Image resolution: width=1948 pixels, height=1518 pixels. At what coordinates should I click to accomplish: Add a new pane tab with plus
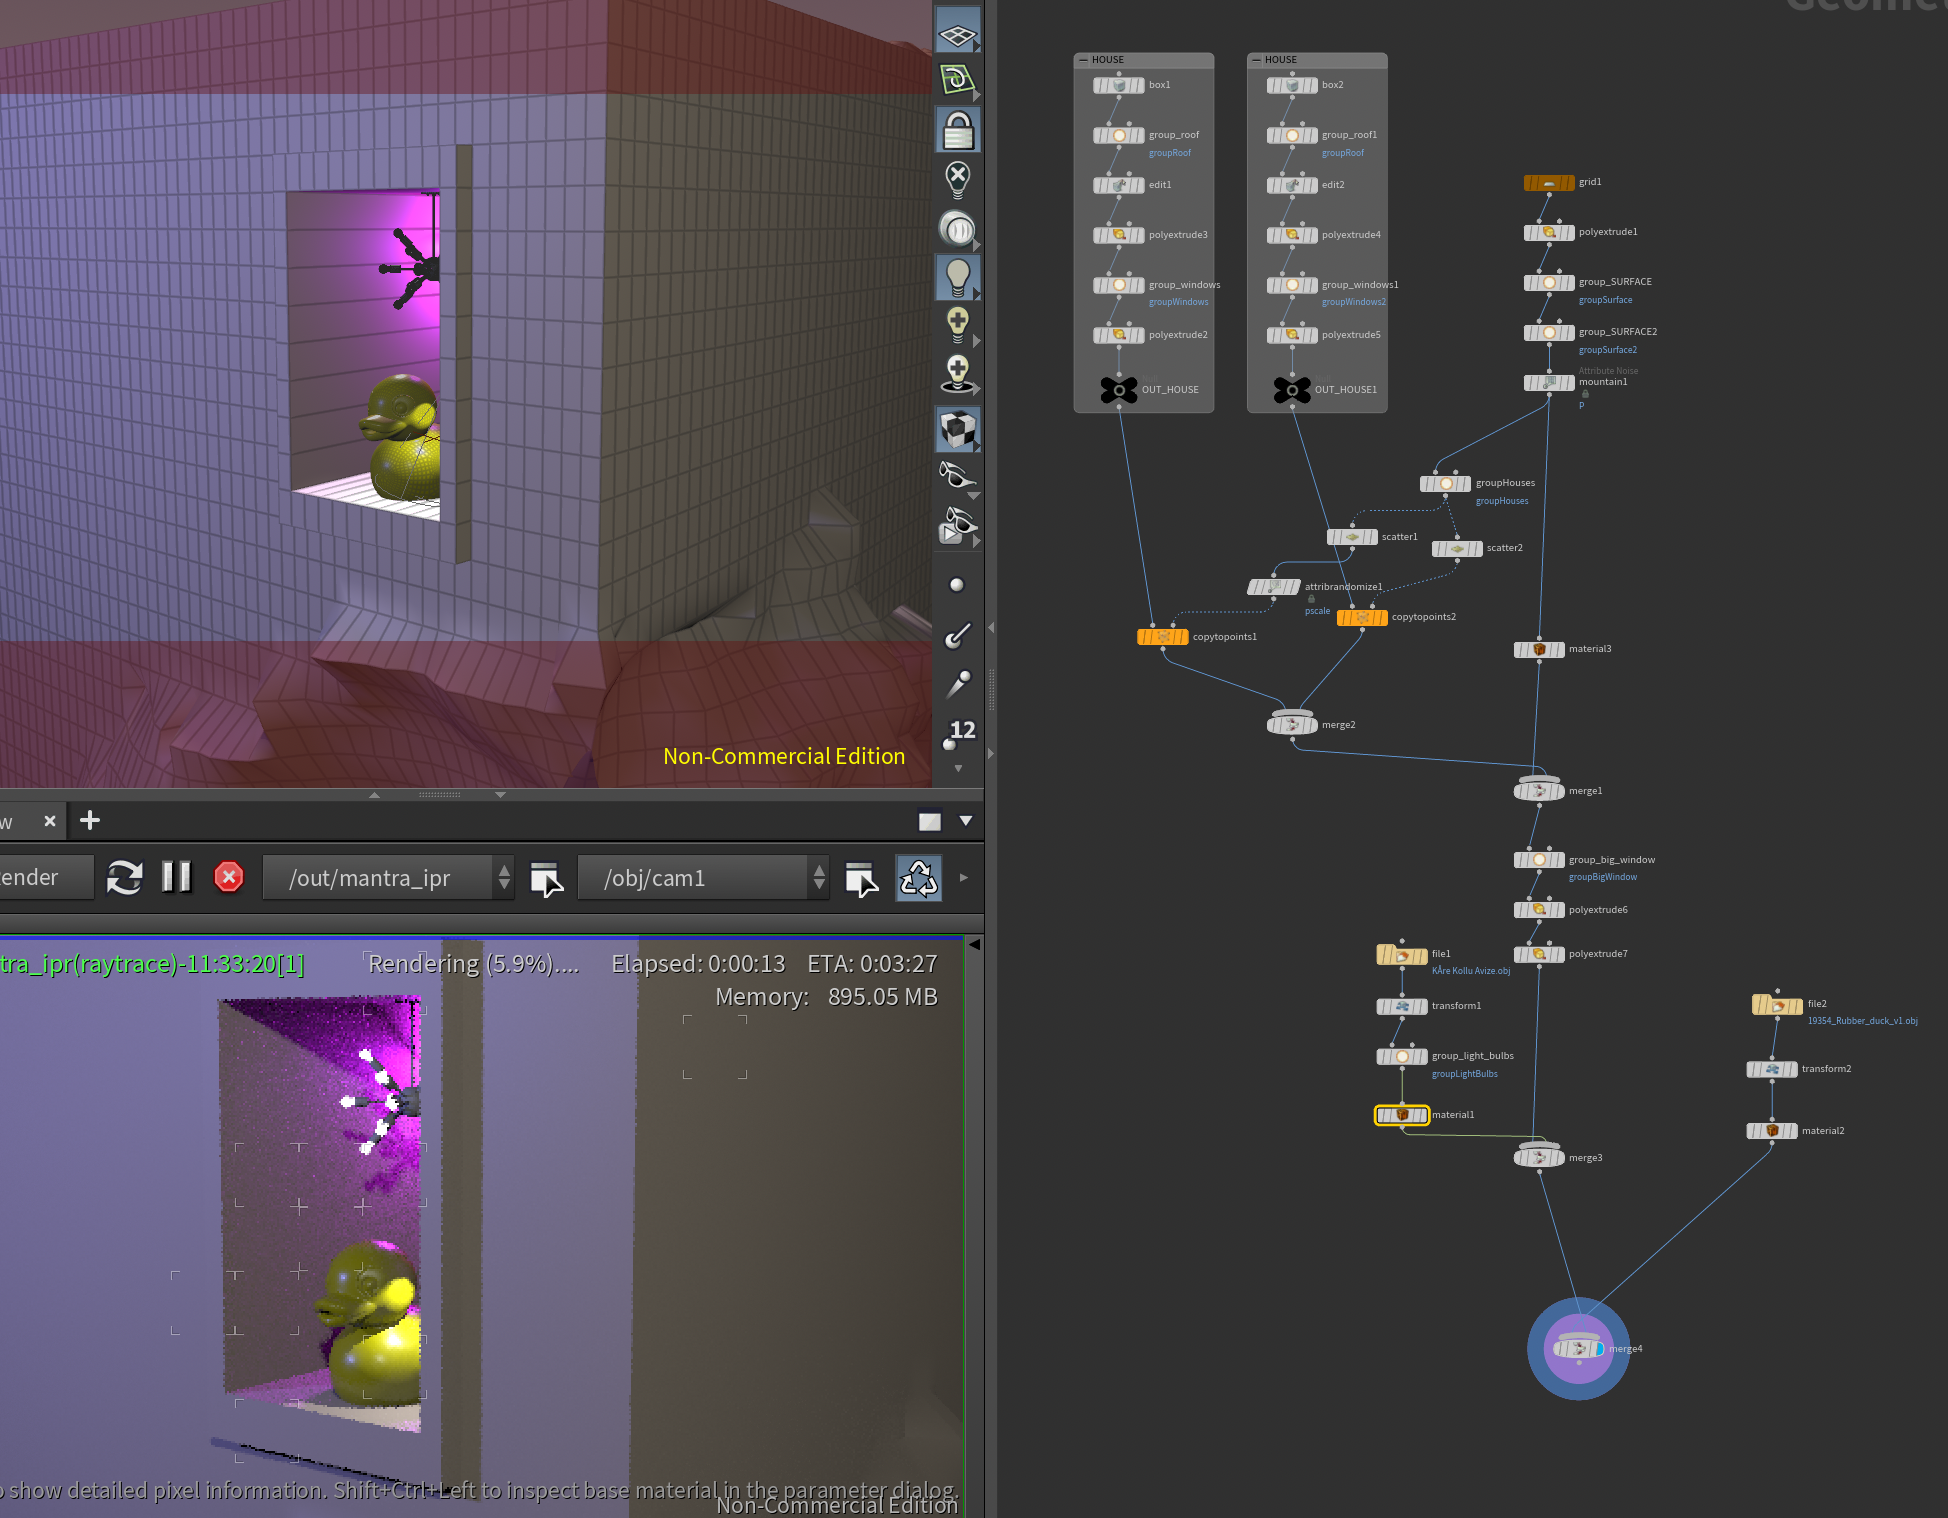90,821
